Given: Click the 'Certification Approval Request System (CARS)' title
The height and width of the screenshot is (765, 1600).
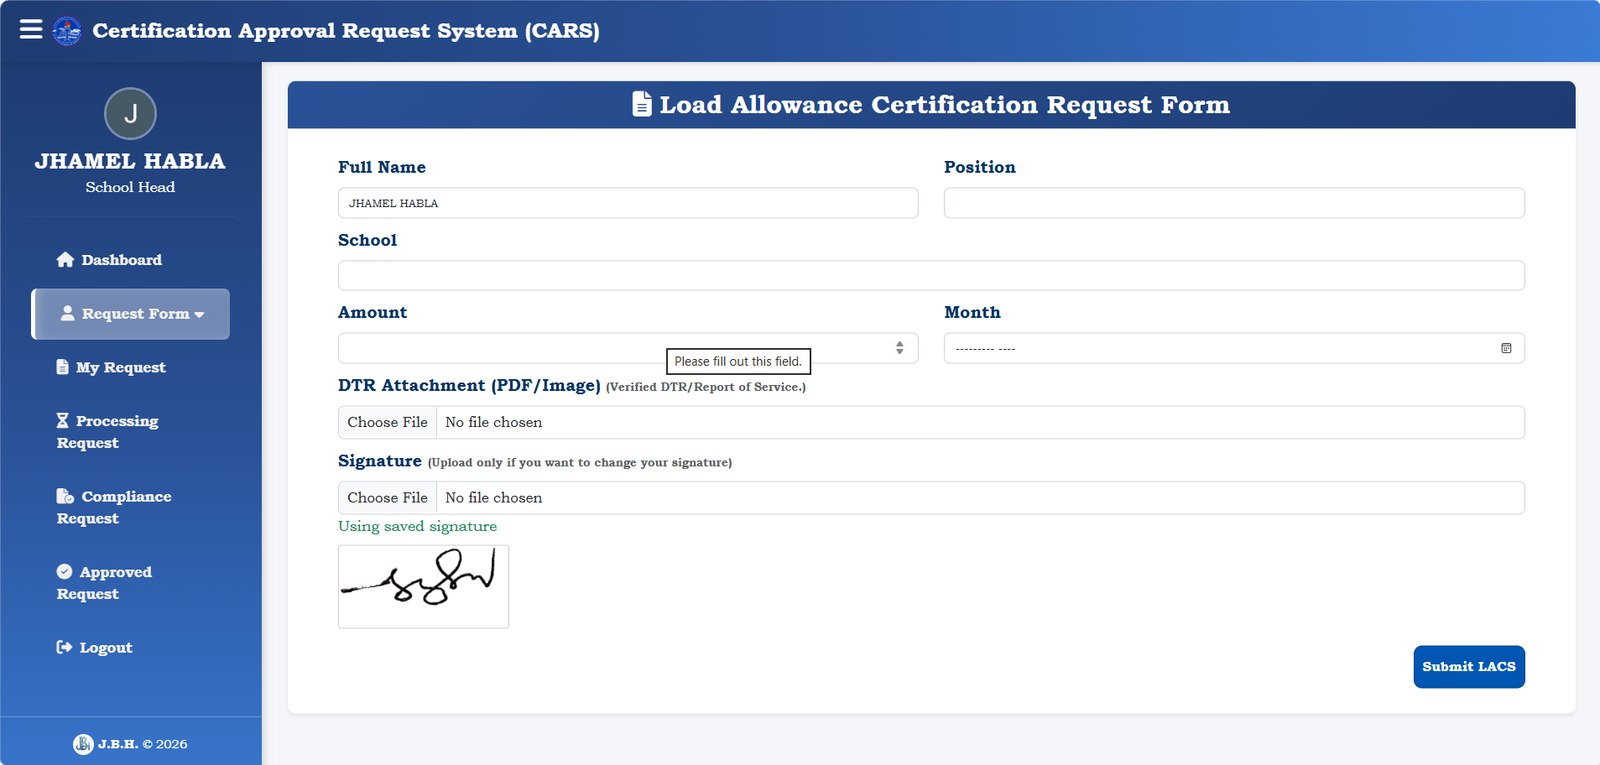Looking at the screenshot, I should coord(346,31).
